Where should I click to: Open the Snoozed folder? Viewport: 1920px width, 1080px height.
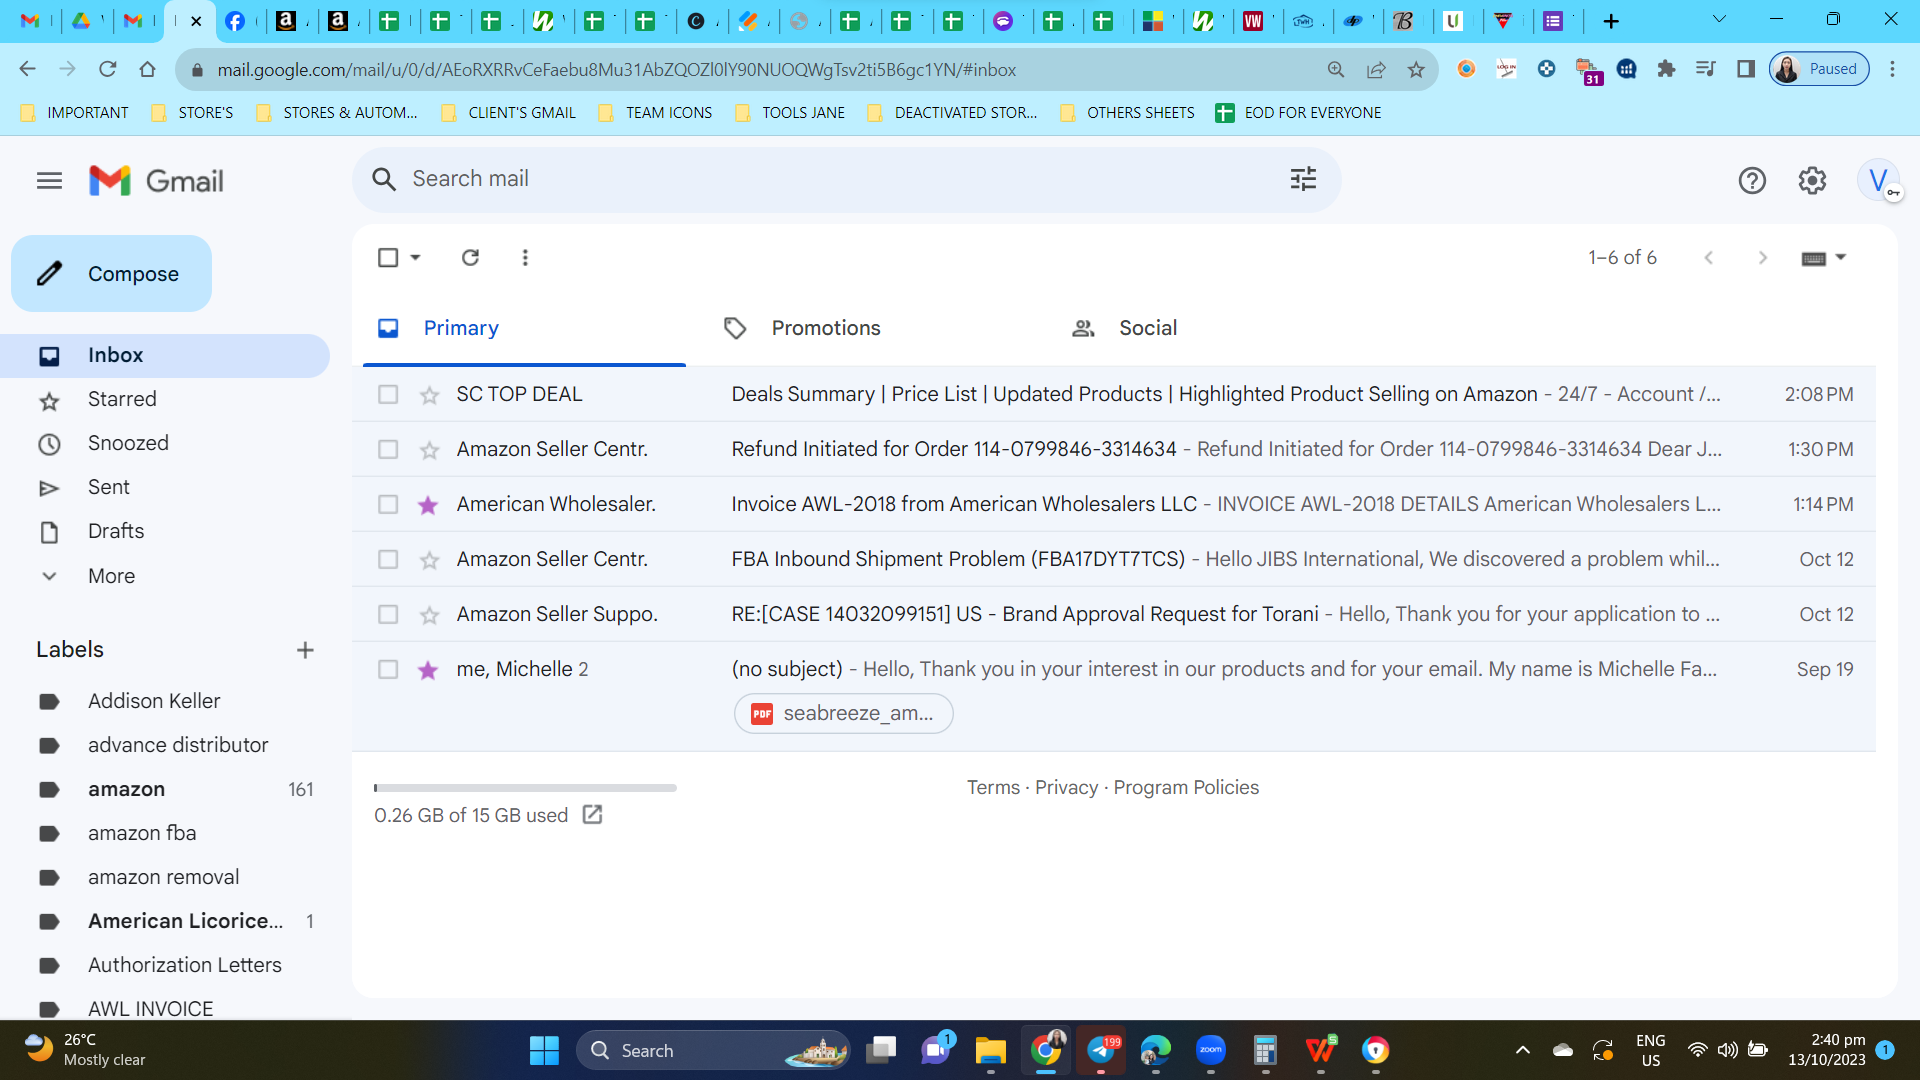pos(165,443)
